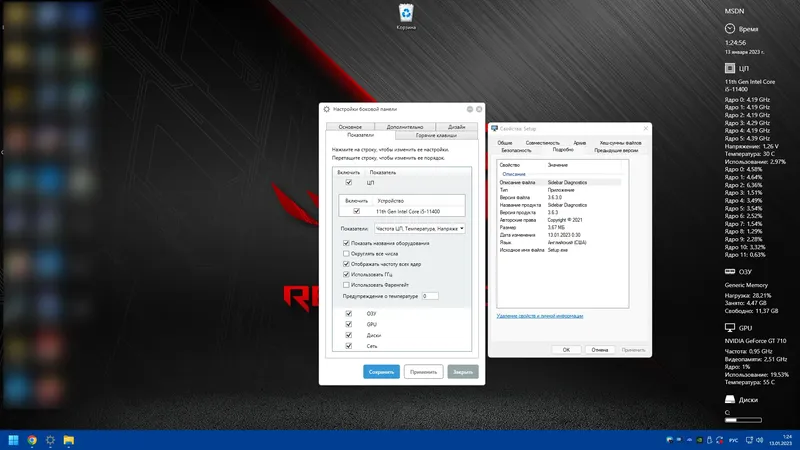800x450 pixels.
Task: Select the Показатели tab
Action: 360,135
